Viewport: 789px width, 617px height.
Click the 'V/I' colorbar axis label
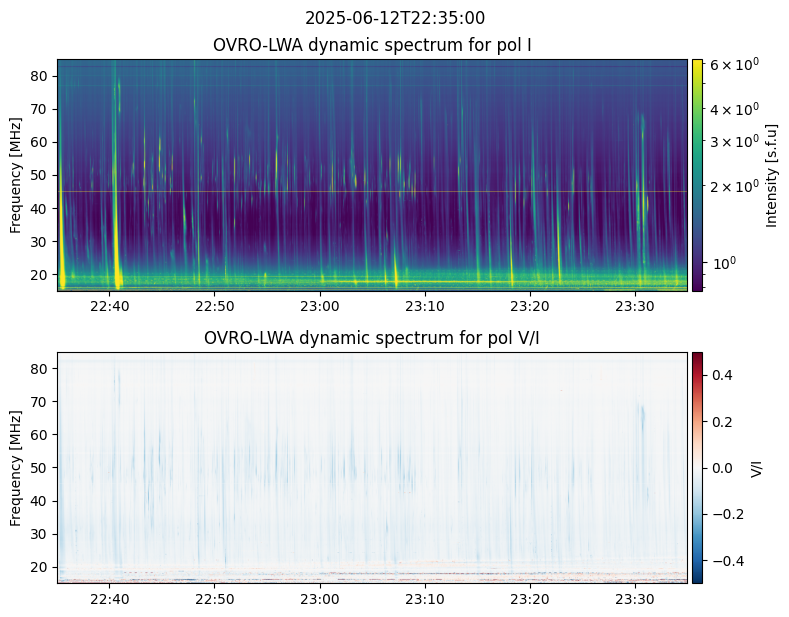tap(757, 467)
